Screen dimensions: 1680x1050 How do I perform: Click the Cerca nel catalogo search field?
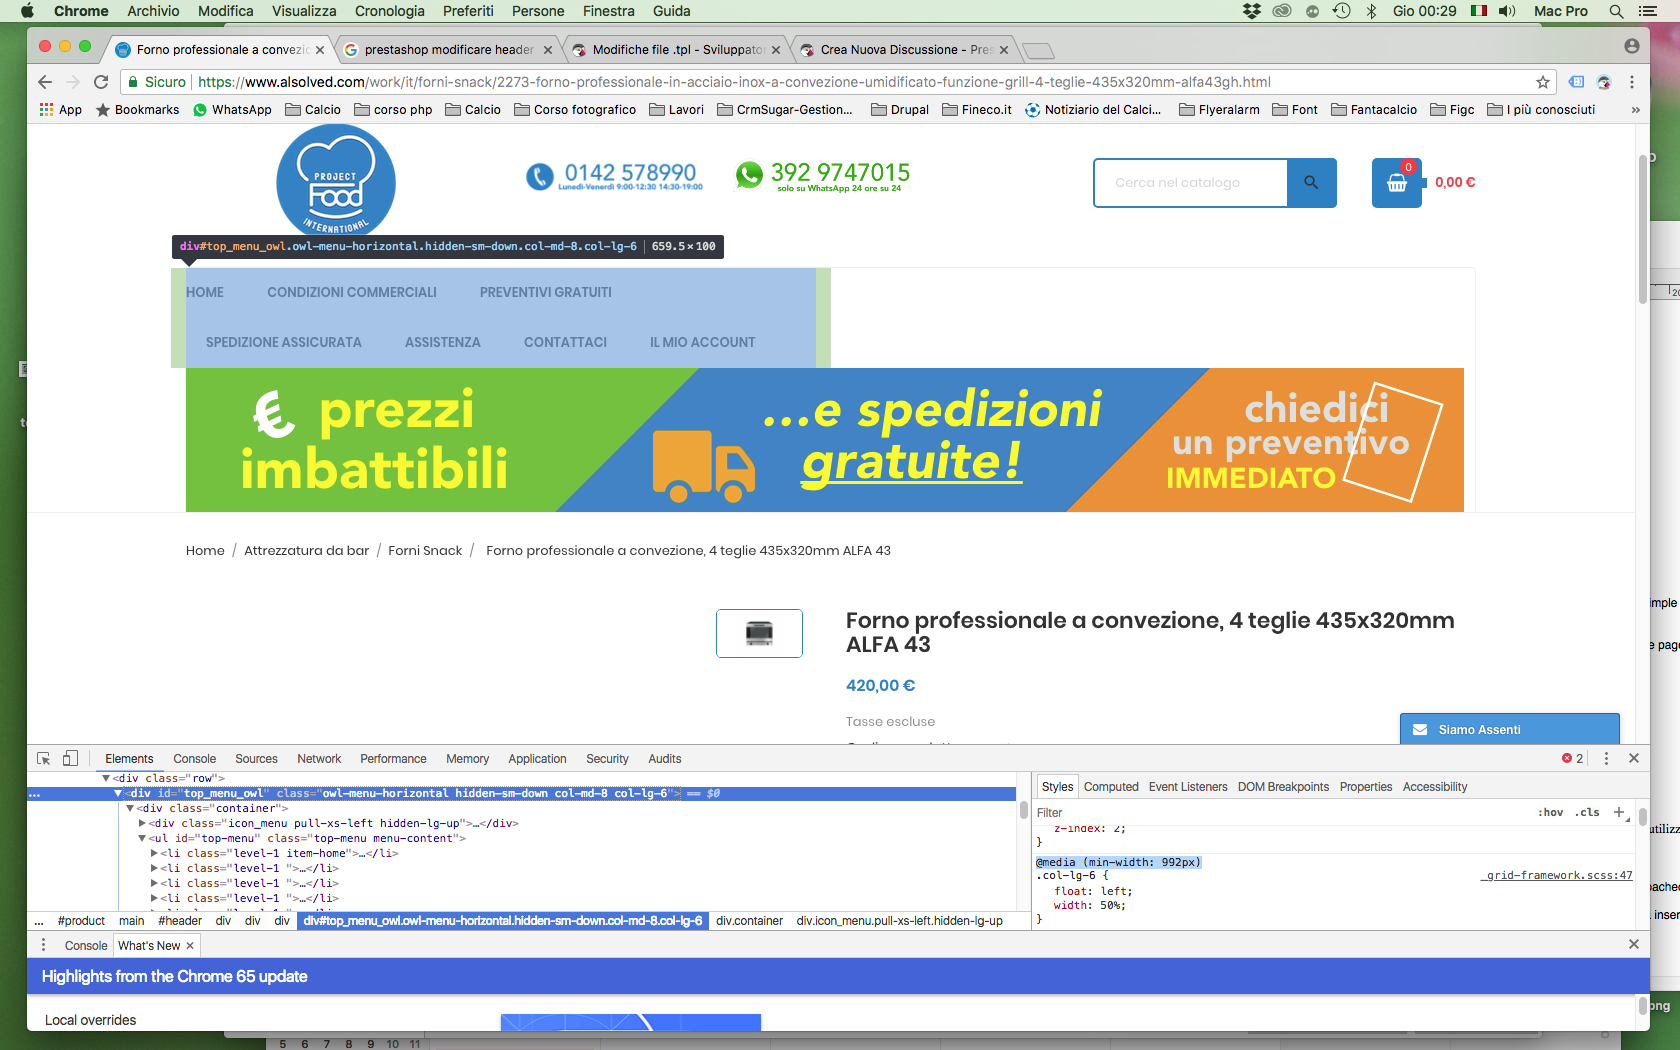click(1191, 183)
